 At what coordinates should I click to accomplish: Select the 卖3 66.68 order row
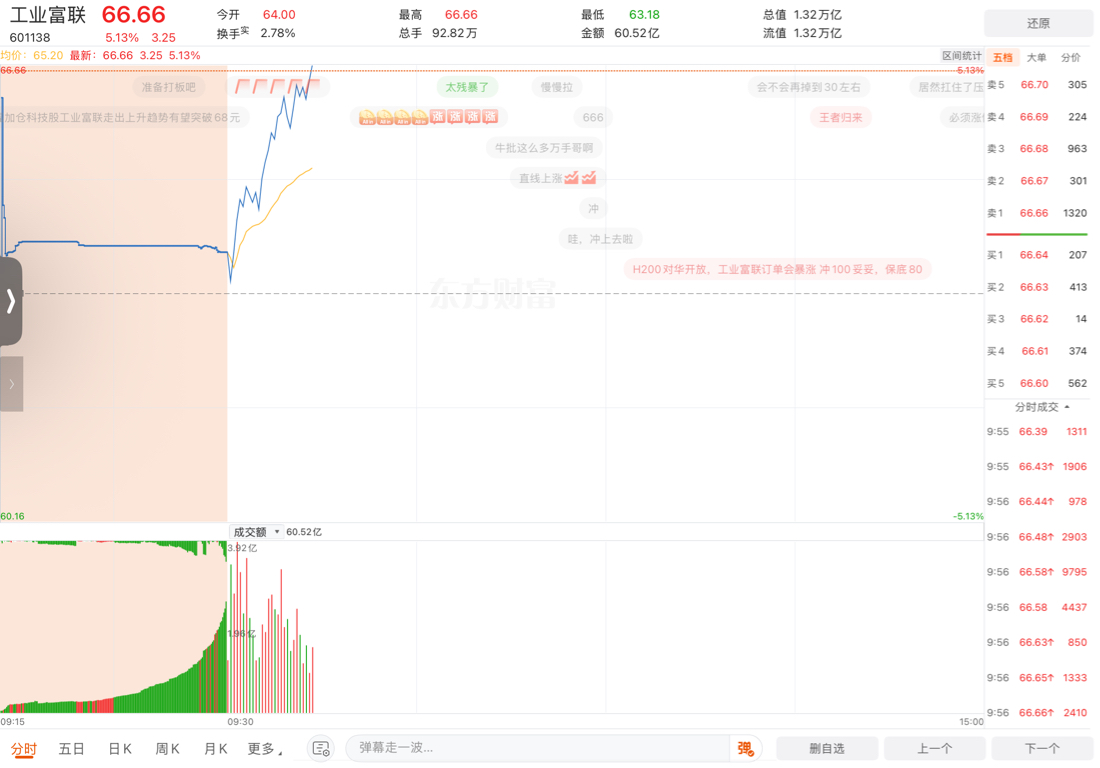pyautogui.click(x=1037, y=149)
